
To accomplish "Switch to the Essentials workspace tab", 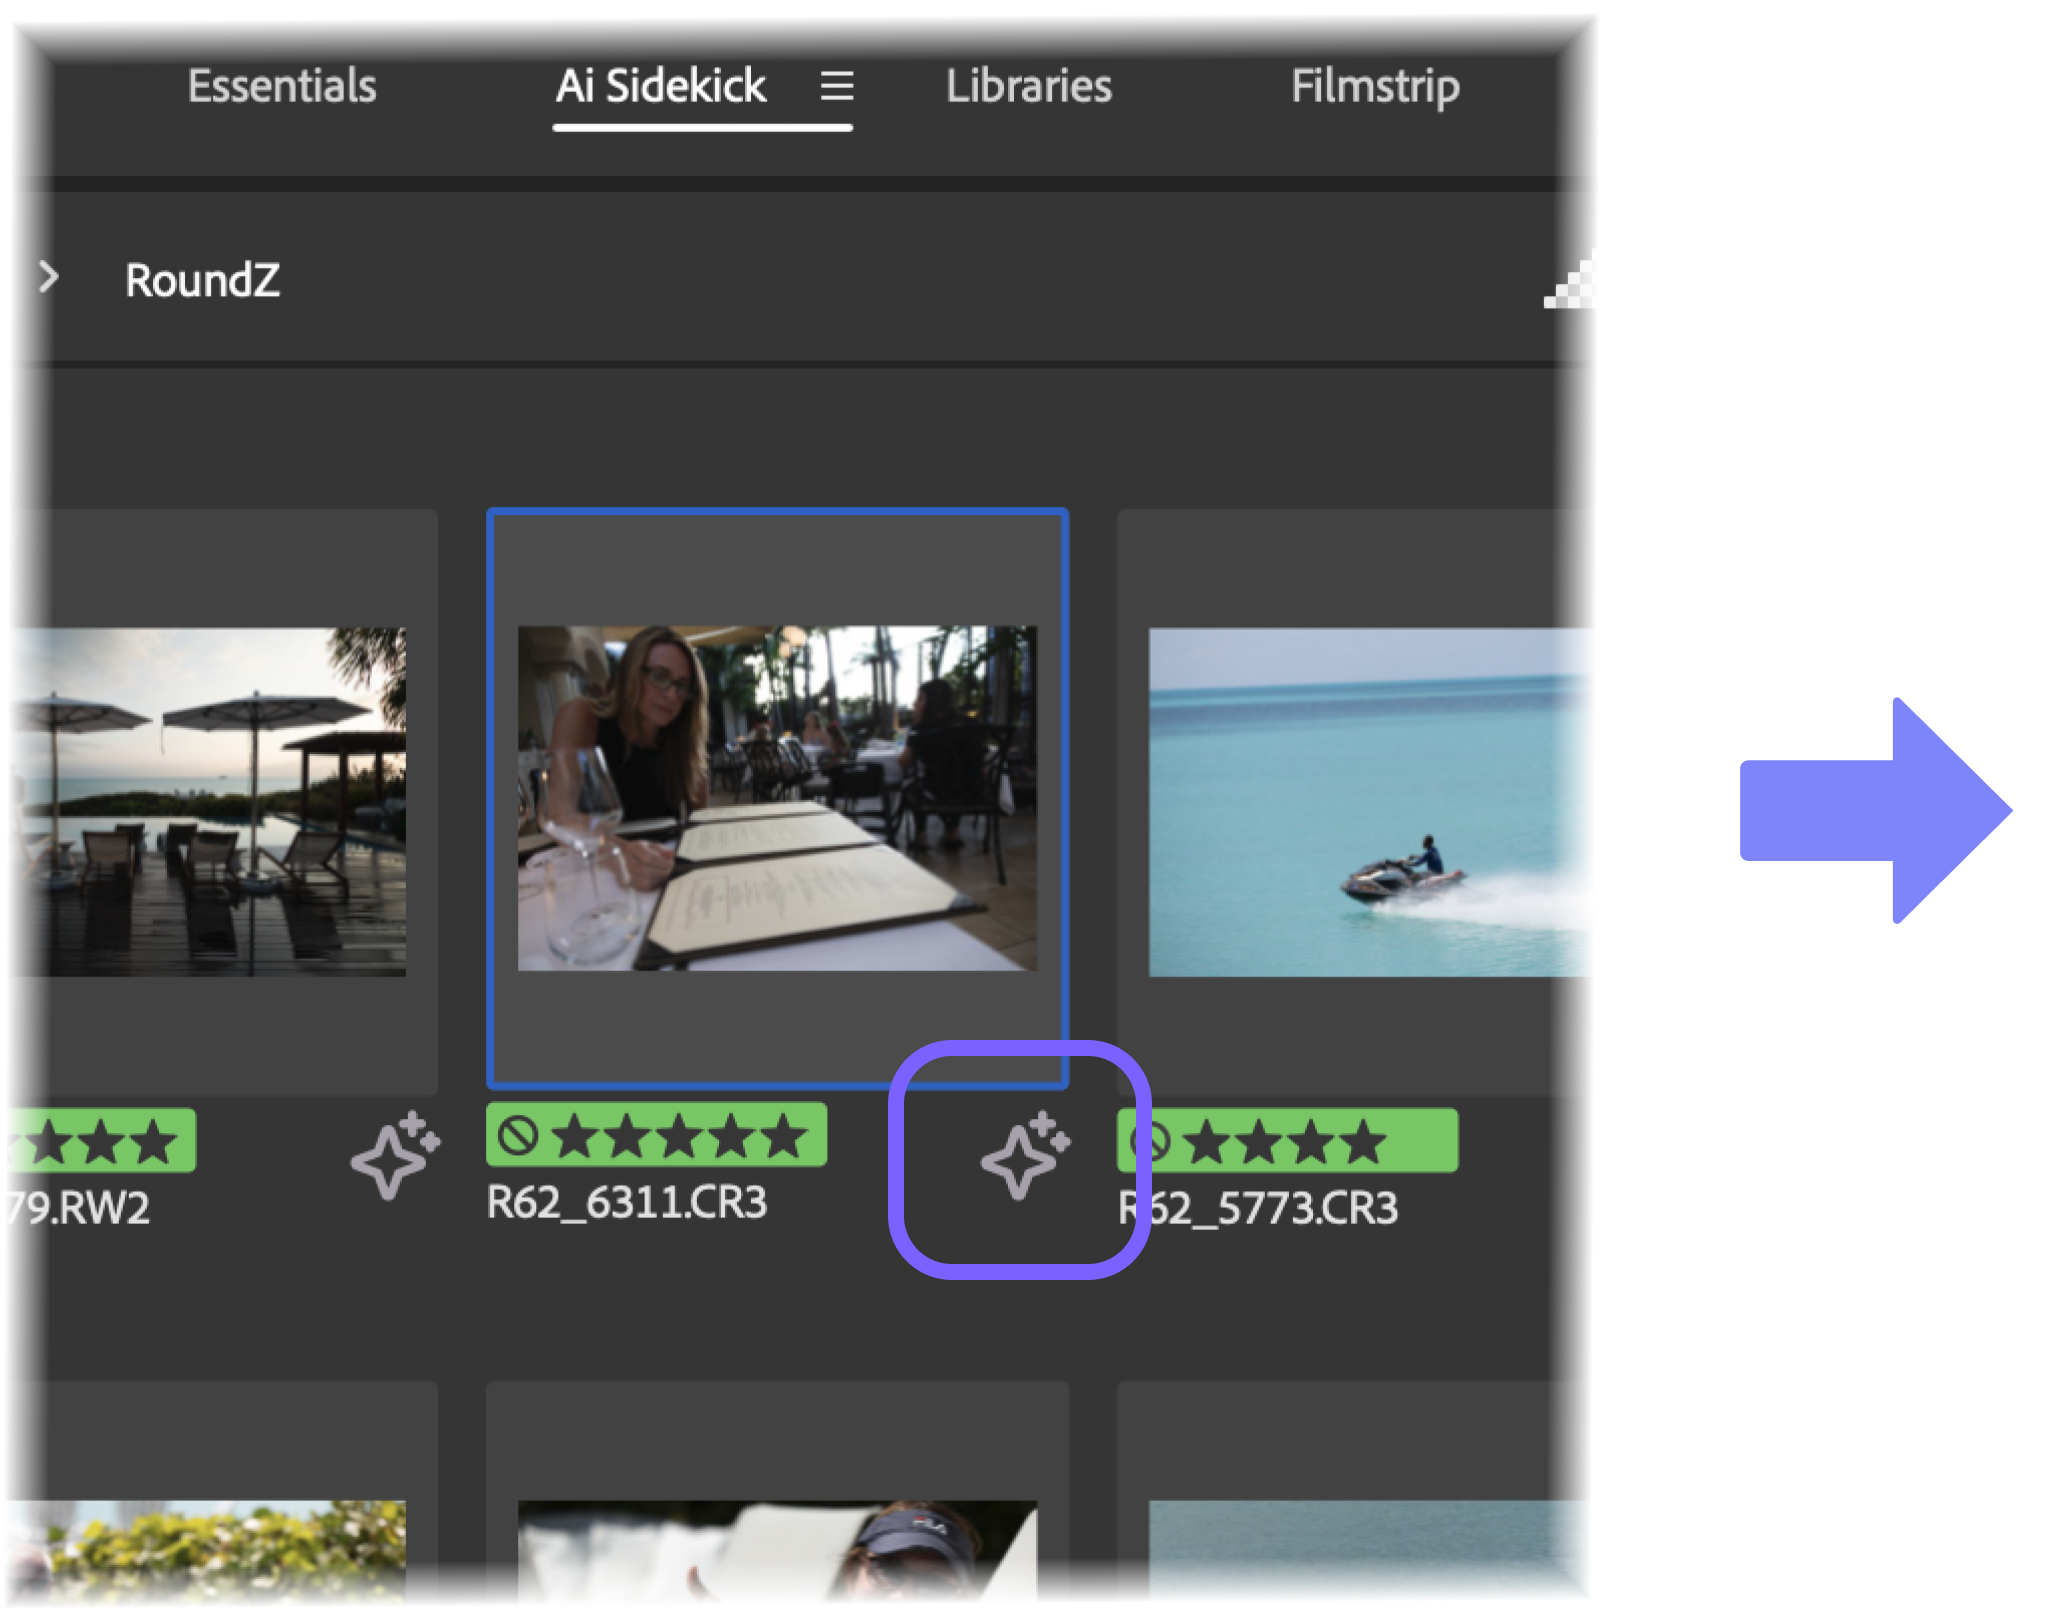I will (x=282, y=86).
